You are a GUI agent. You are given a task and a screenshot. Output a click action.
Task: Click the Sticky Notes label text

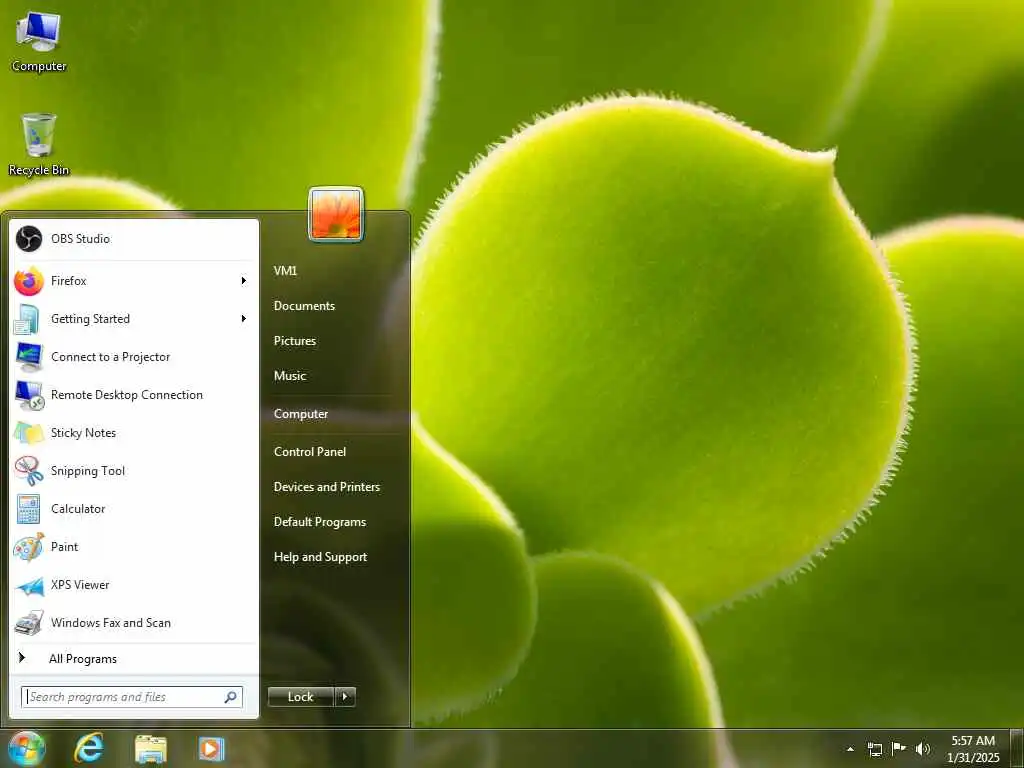[84, 433]
